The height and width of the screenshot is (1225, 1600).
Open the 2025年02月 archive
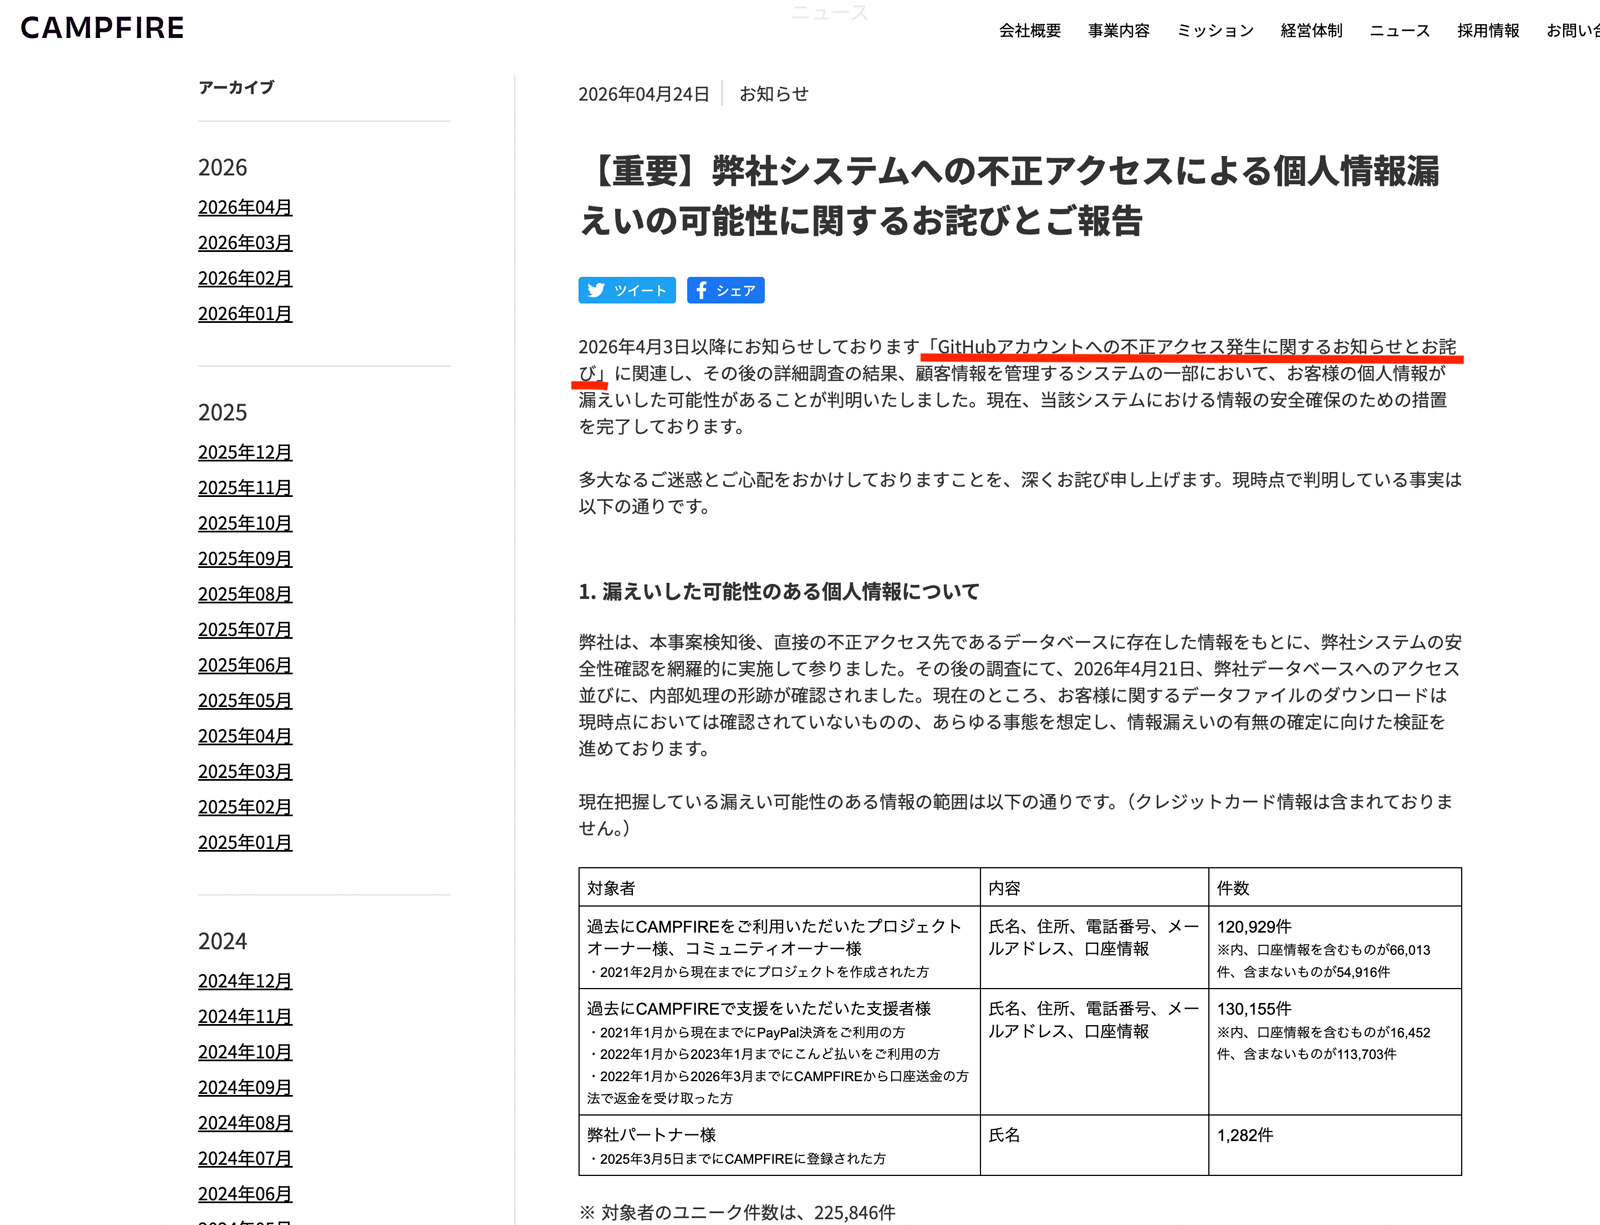tap(245, 807)
